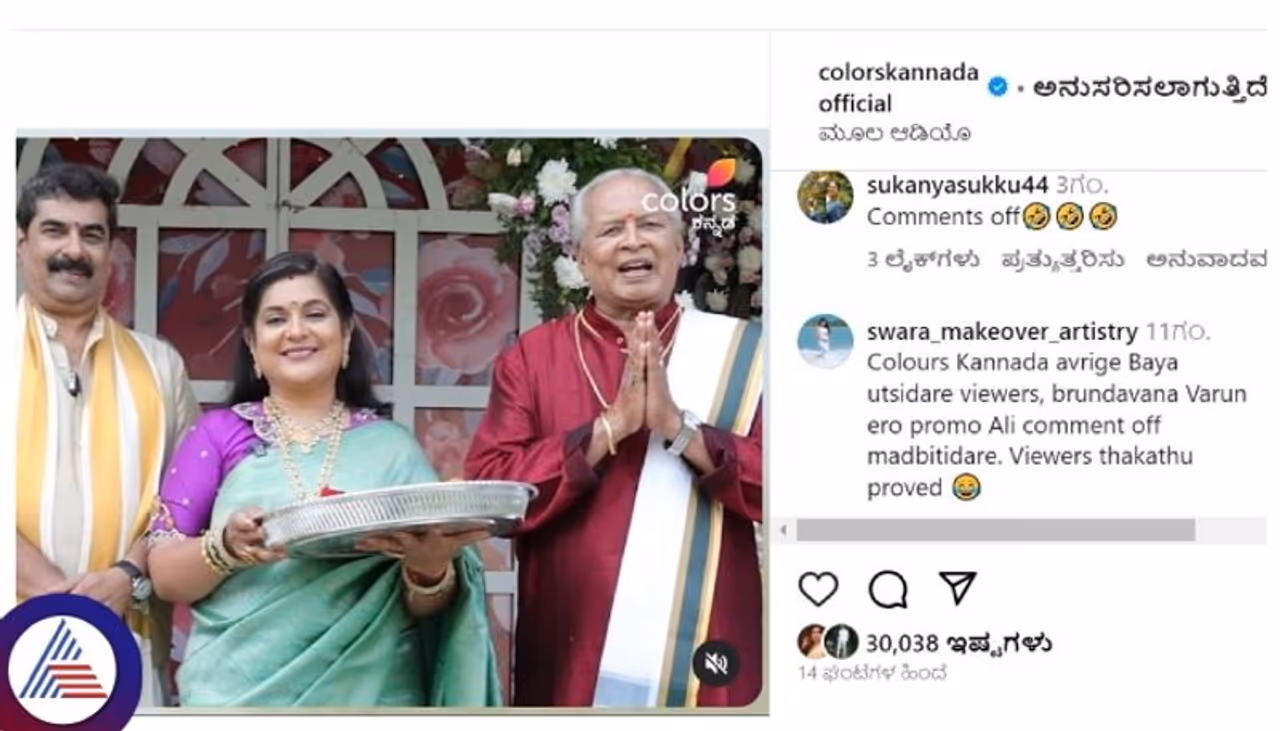Reply to sukanyasukku44's comment

point(1062,260)
